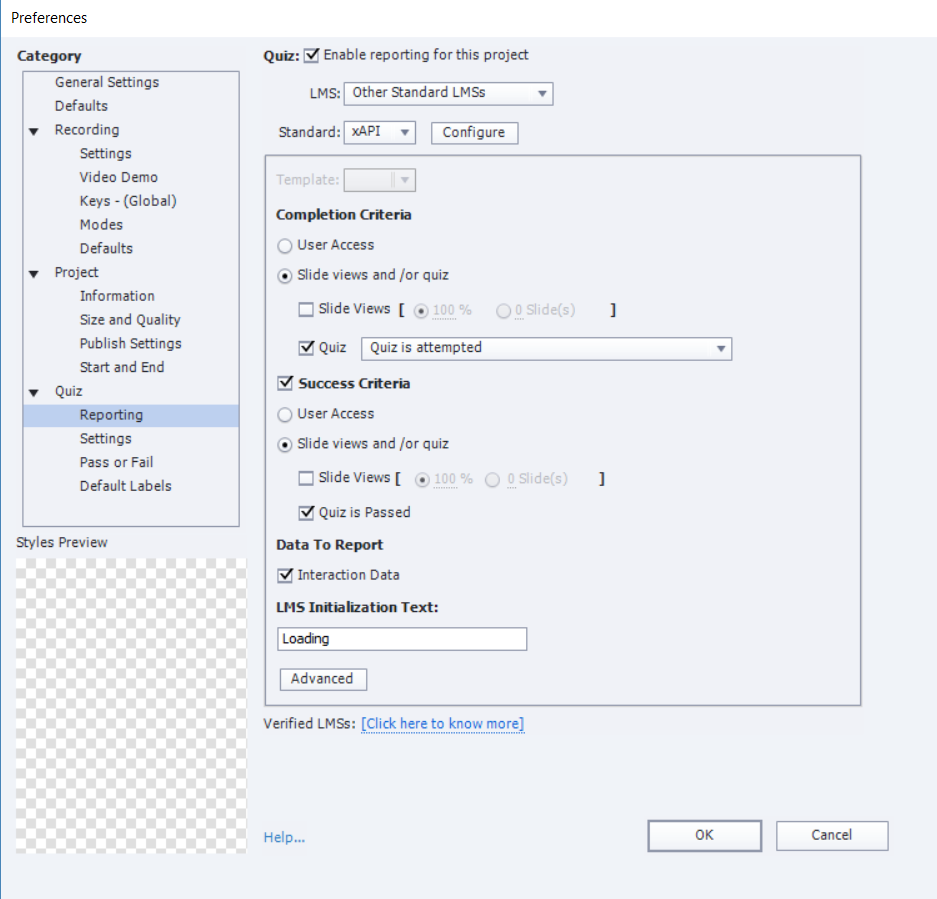Collapse the Quiz category
Image resolution: width=937 pixels, height=899 pixels.
tap(34, 393)
